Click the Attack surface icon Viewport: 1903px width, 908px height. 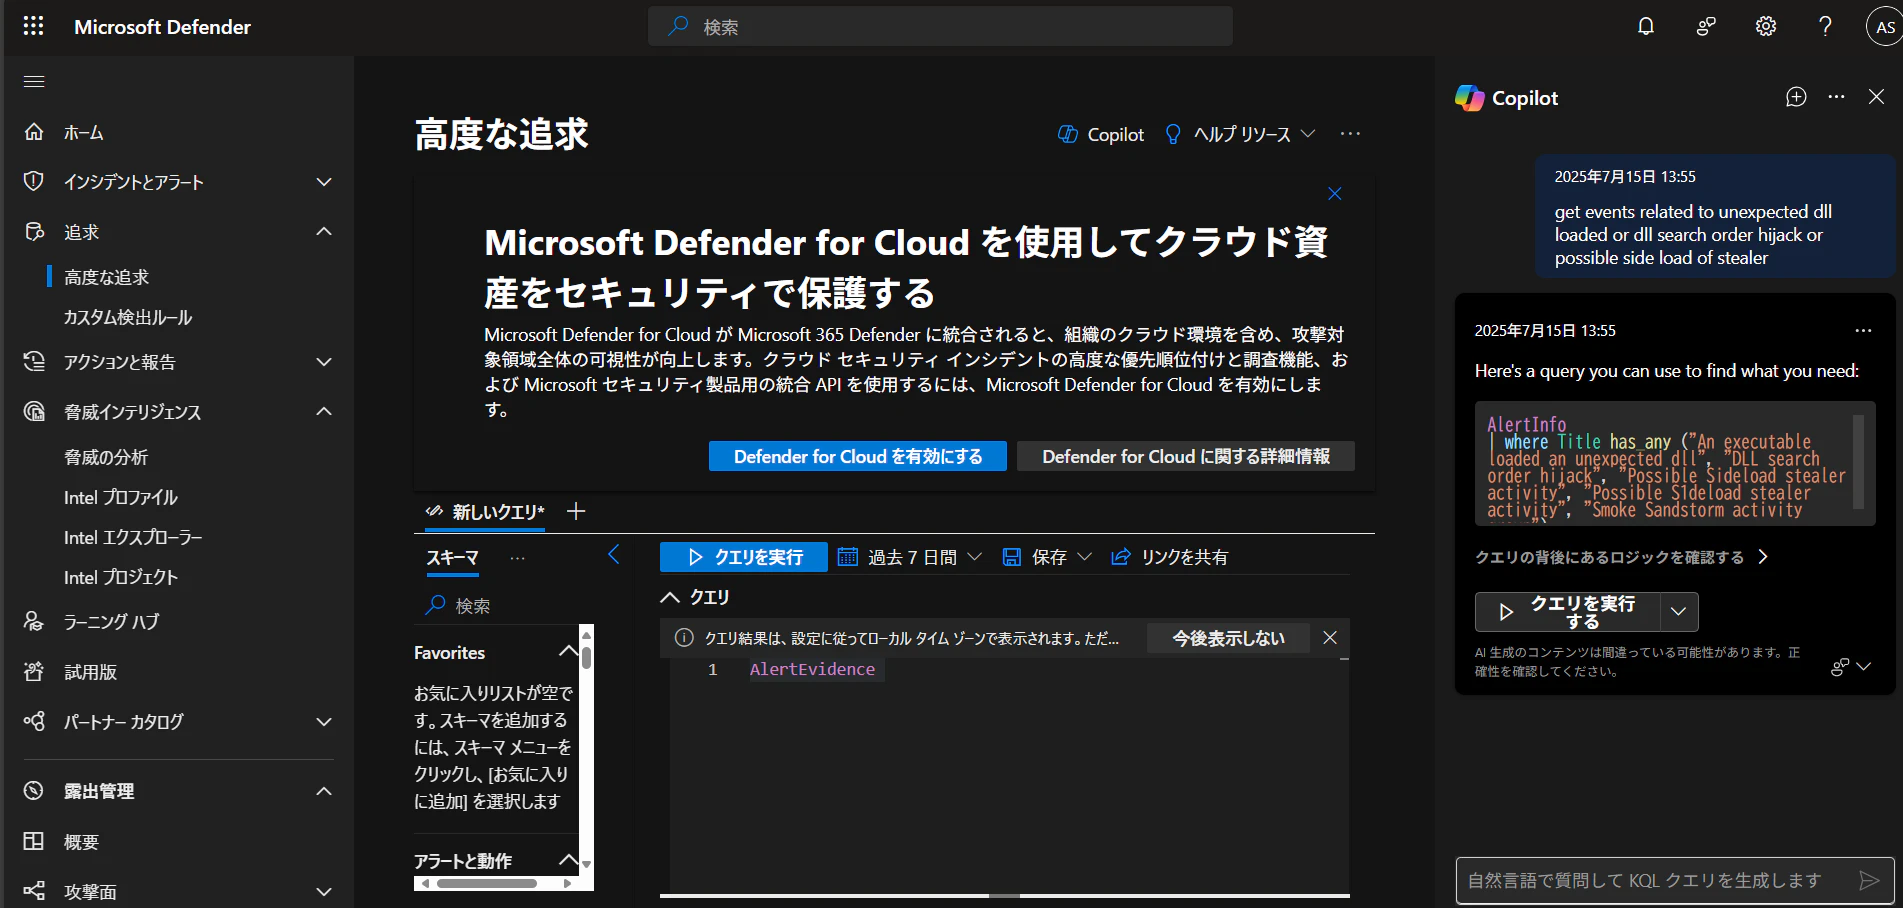pyautogui.click(x=34, y=891)
